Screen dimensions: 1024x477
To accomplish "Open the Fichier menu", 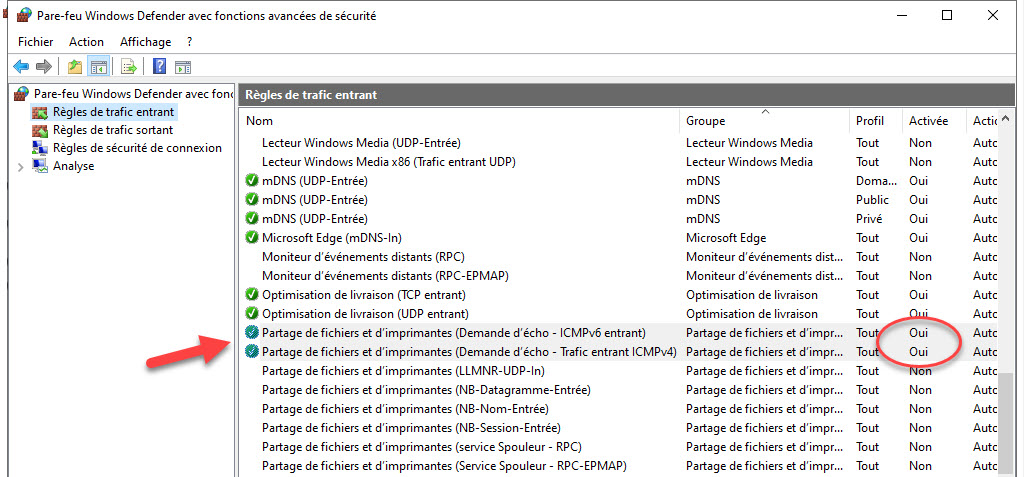I will (x=36, y=42).
